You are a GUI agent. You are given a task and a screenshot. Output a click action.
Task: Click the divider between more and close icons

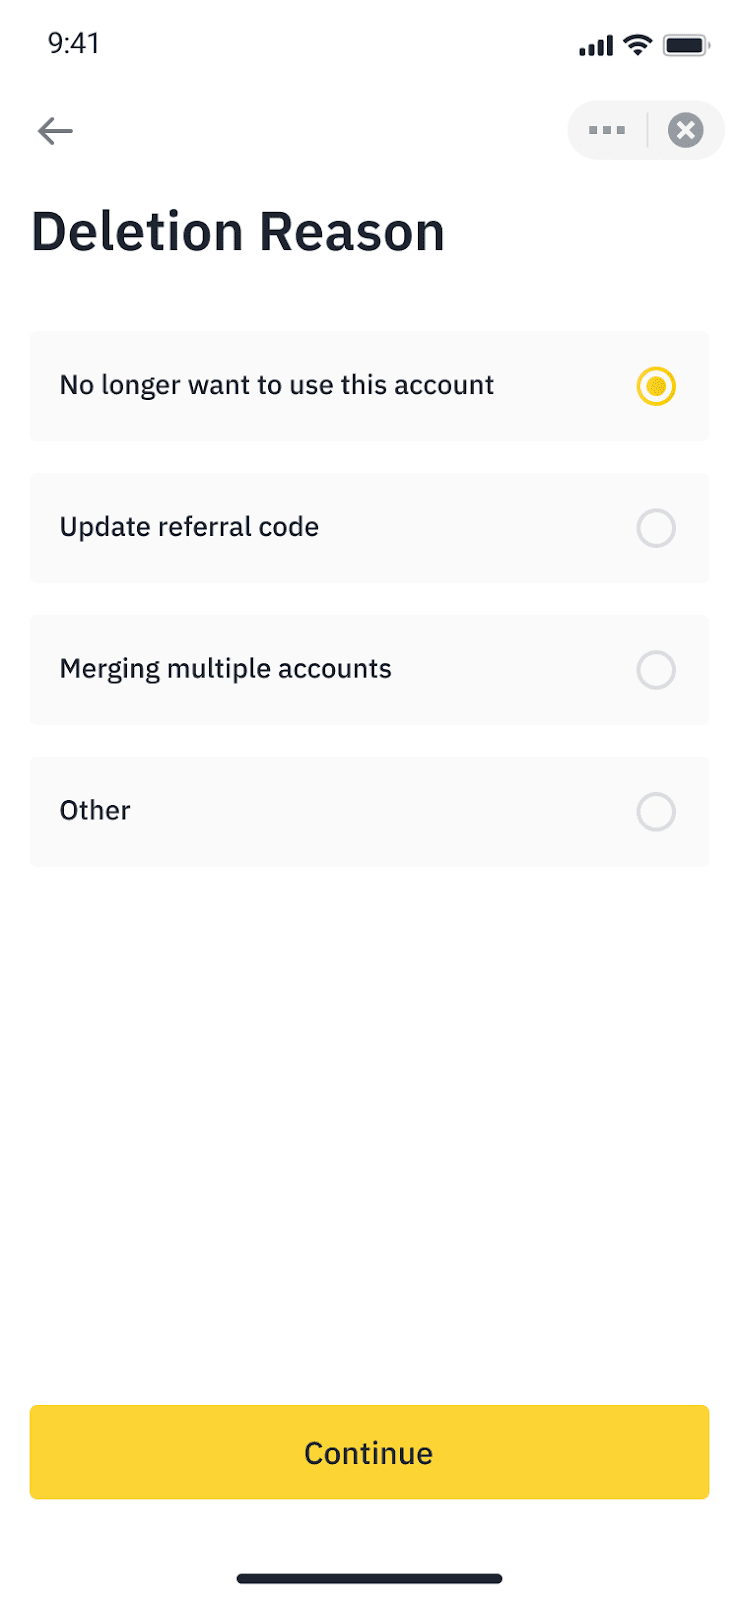(x=647, y=130)
